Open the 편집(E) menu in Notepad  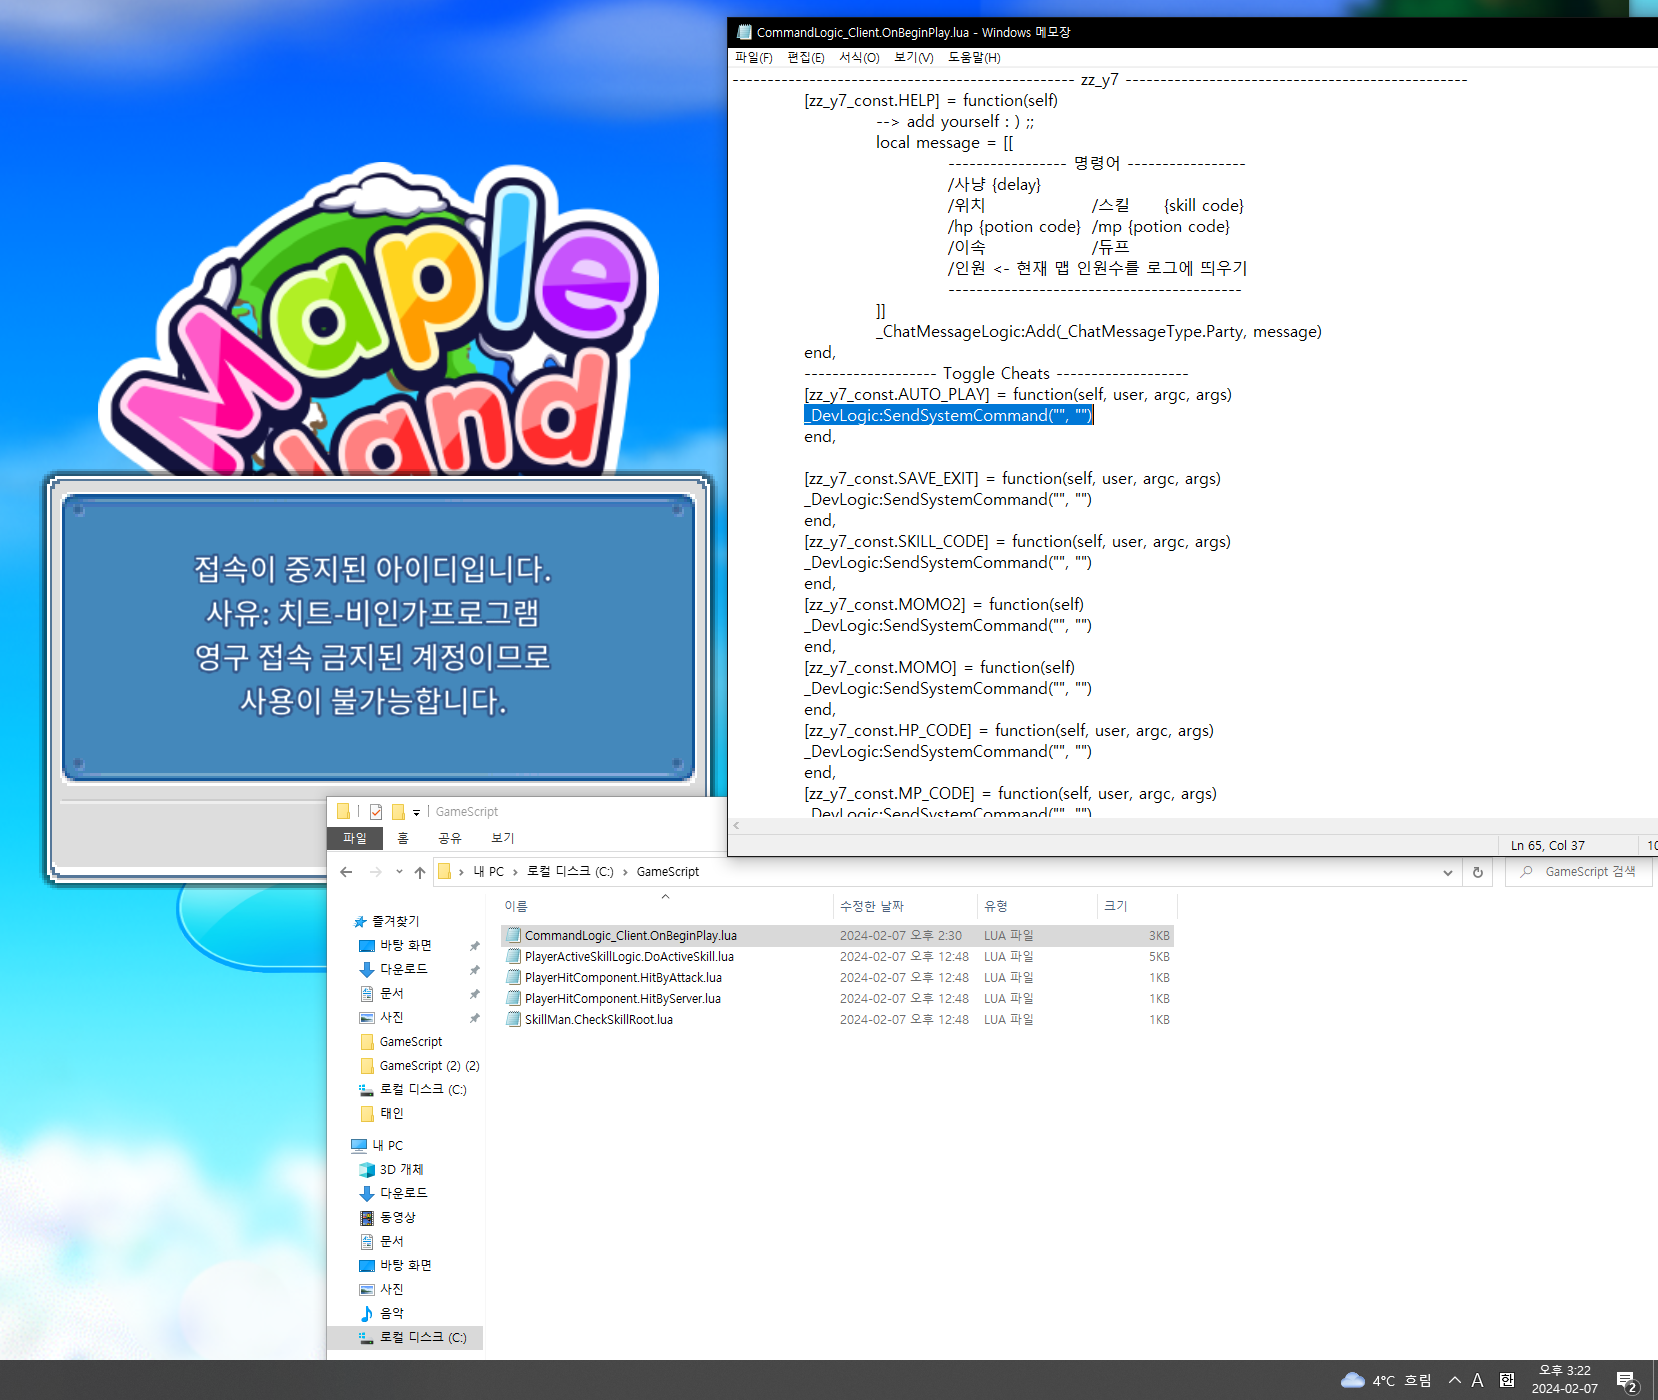click(805, 57)
